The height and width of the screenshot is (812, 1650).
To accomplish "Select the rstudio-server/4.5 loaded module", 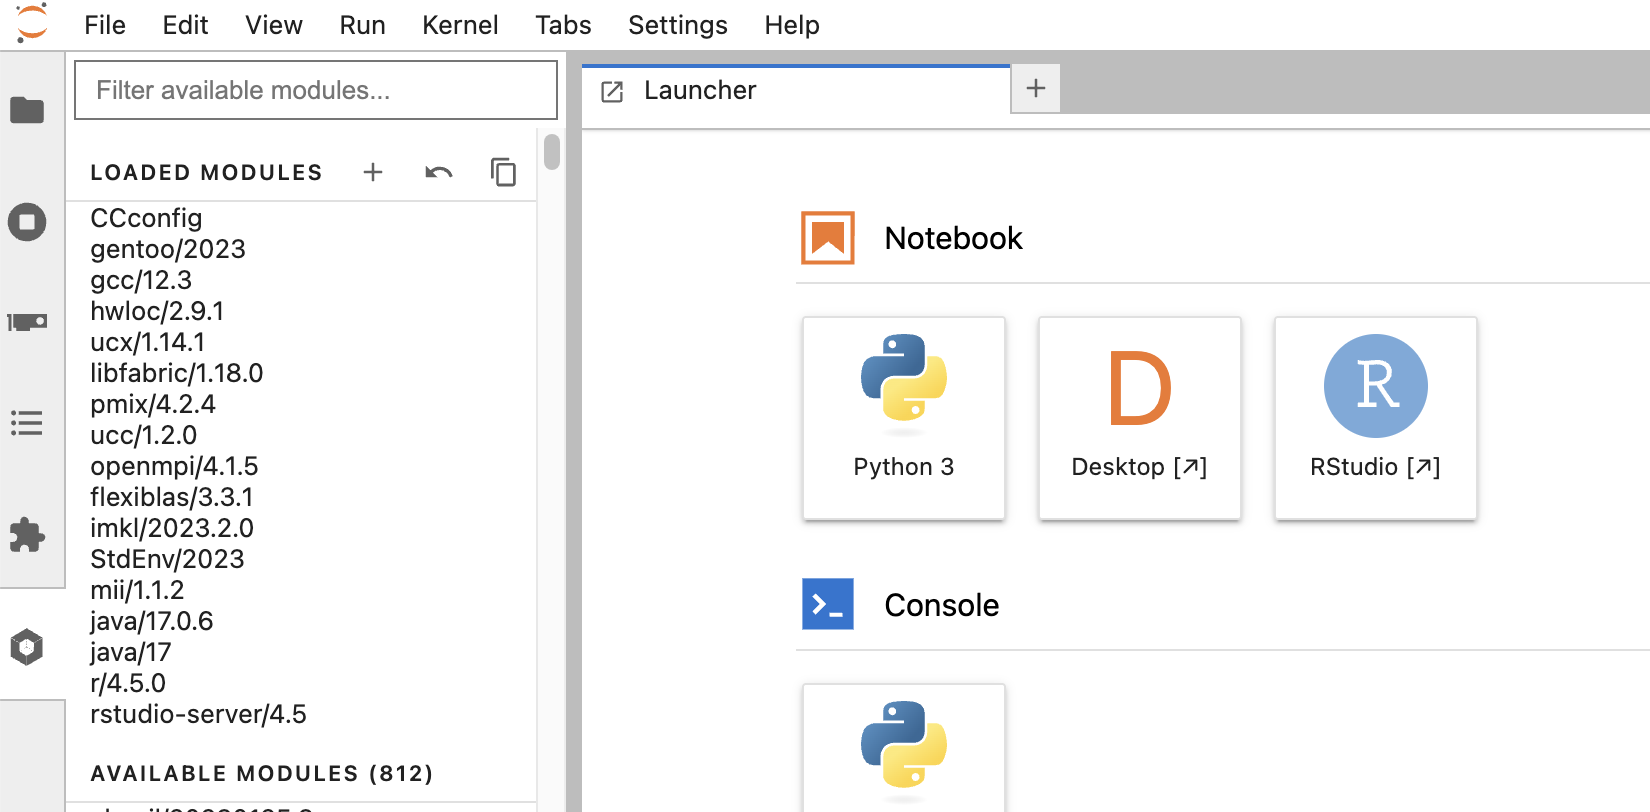I will tap(198, 714).
